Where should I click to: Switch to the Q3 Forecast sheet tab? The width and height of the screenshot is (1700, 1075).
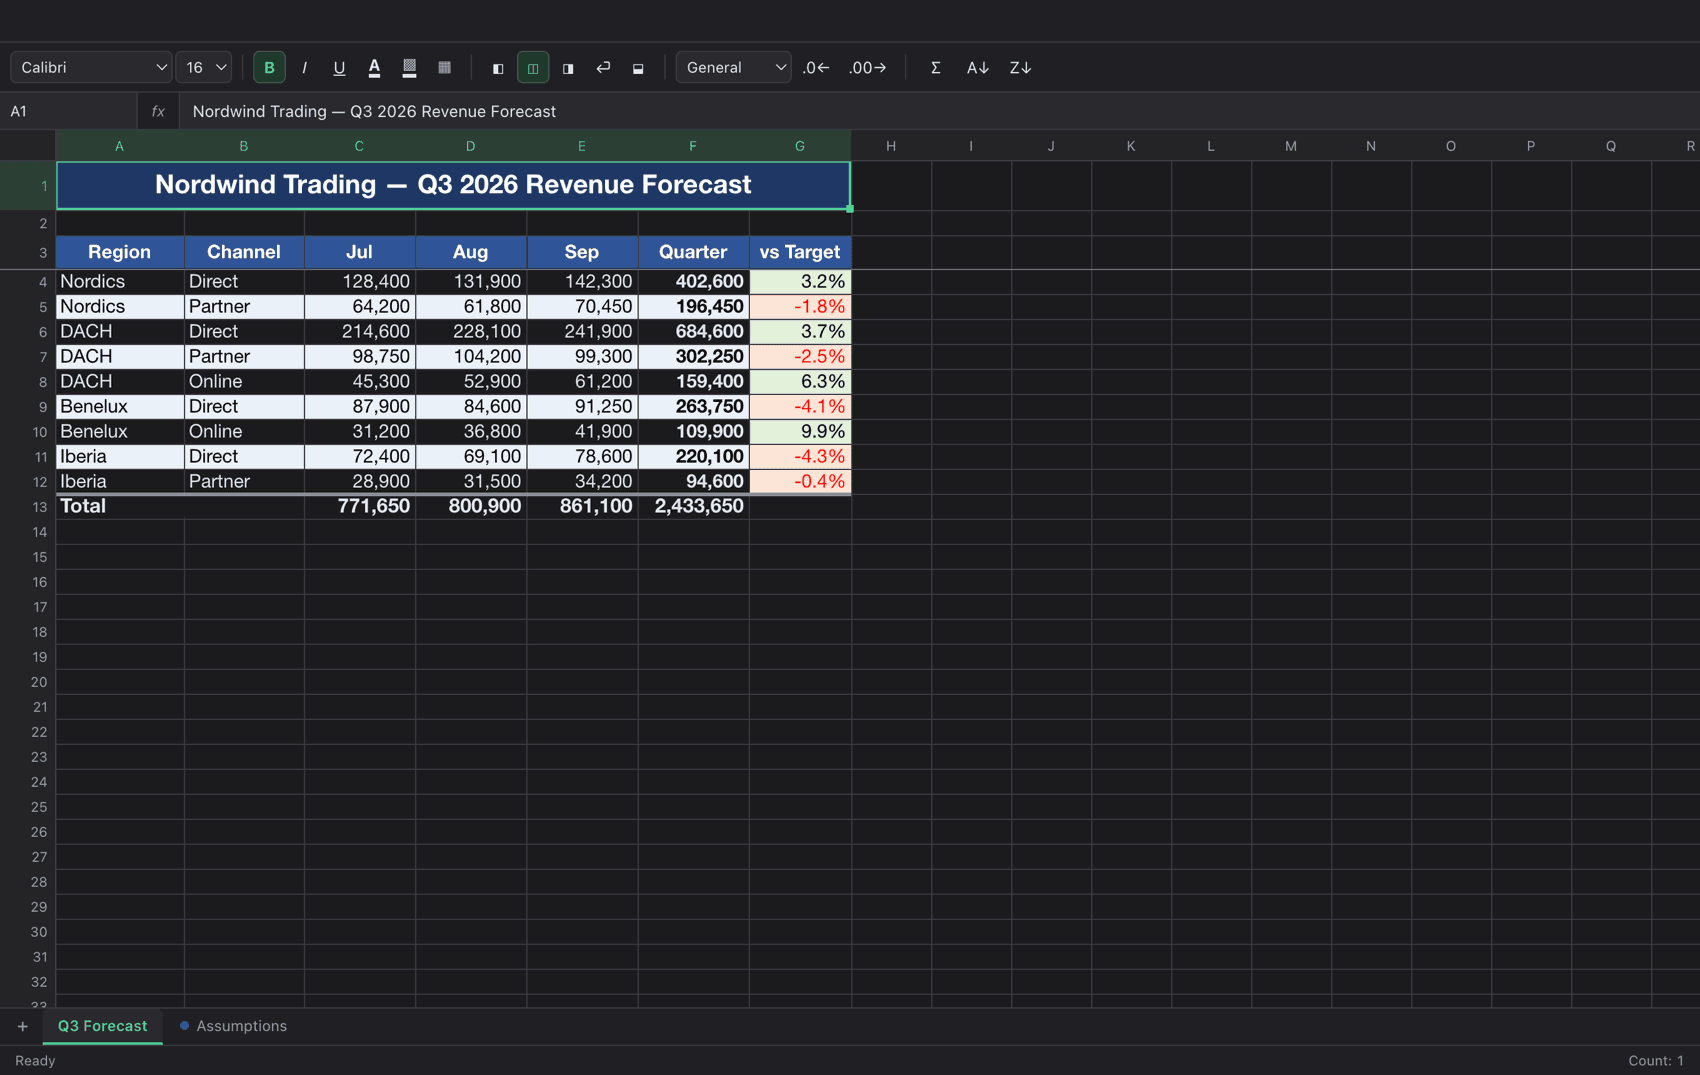102,1026
